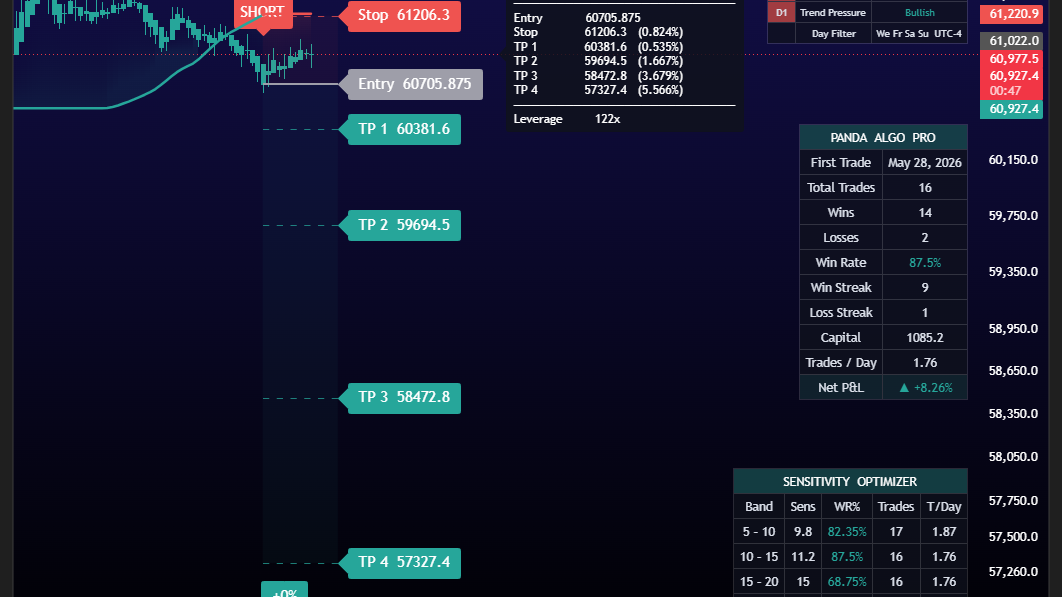
Task: Click the 60,977.5 red price tag
Action: point(1011,59)
